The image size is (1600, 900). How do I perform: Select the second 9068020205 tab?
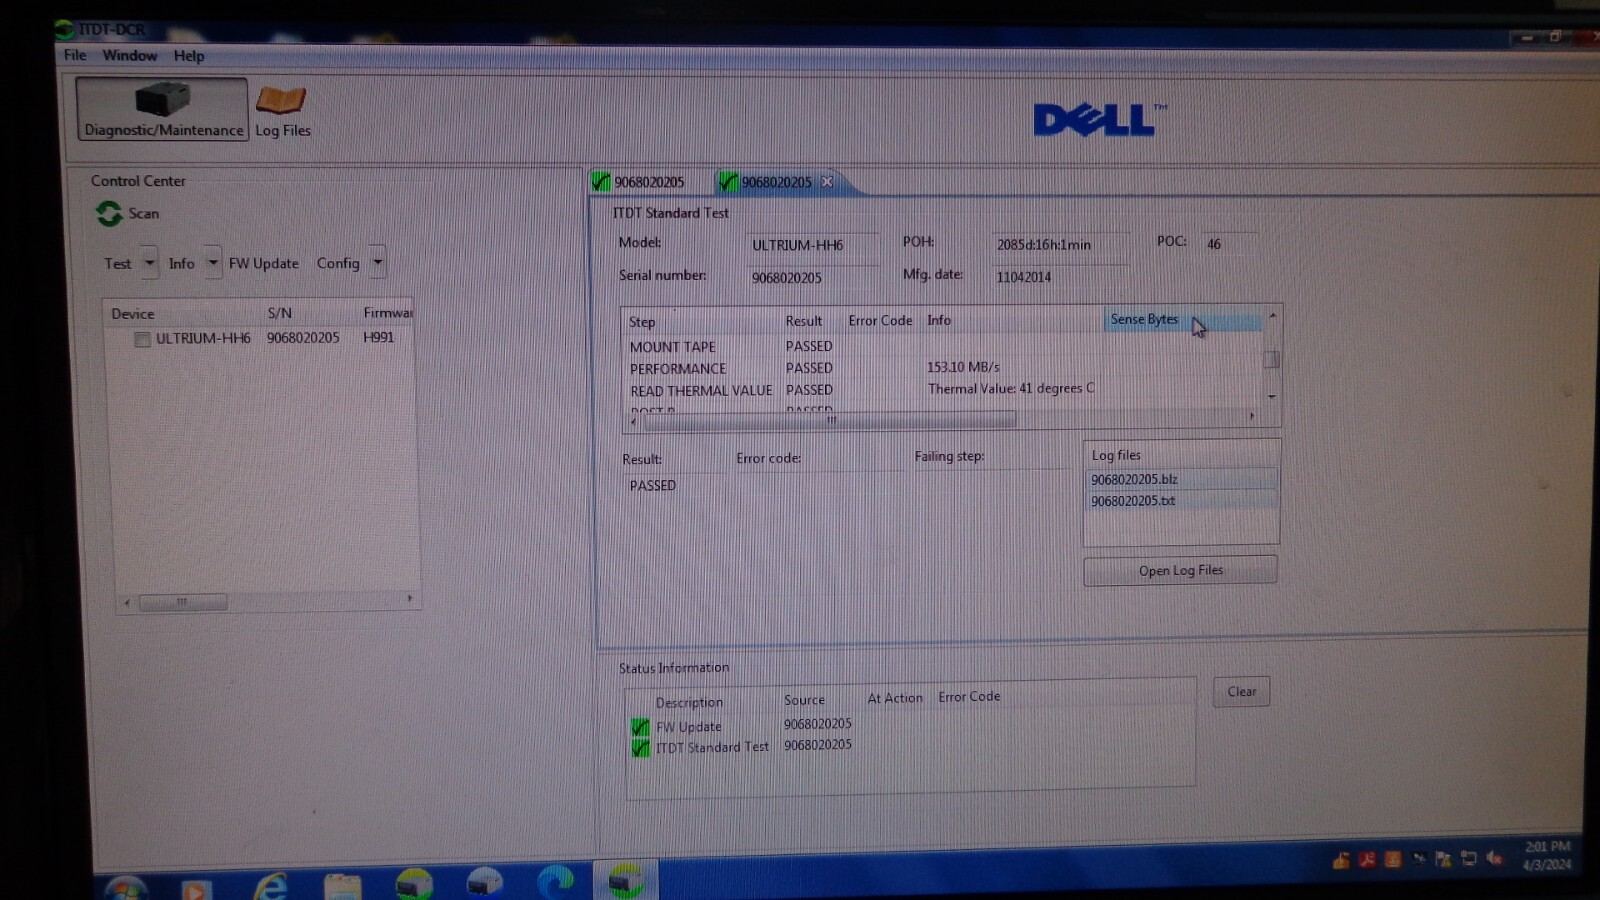[776, 182]
